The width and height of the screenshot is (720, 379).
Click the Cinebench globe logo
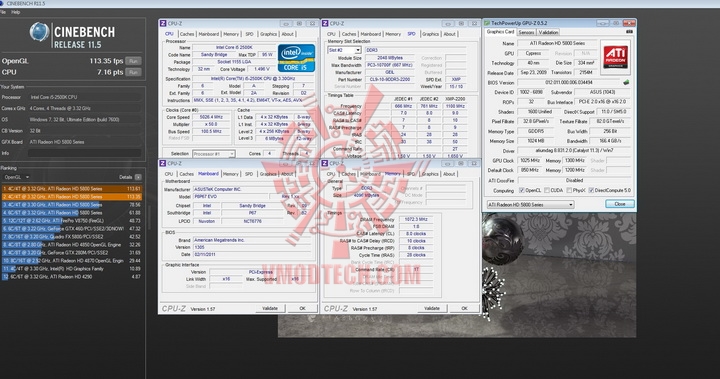[39, 32]
